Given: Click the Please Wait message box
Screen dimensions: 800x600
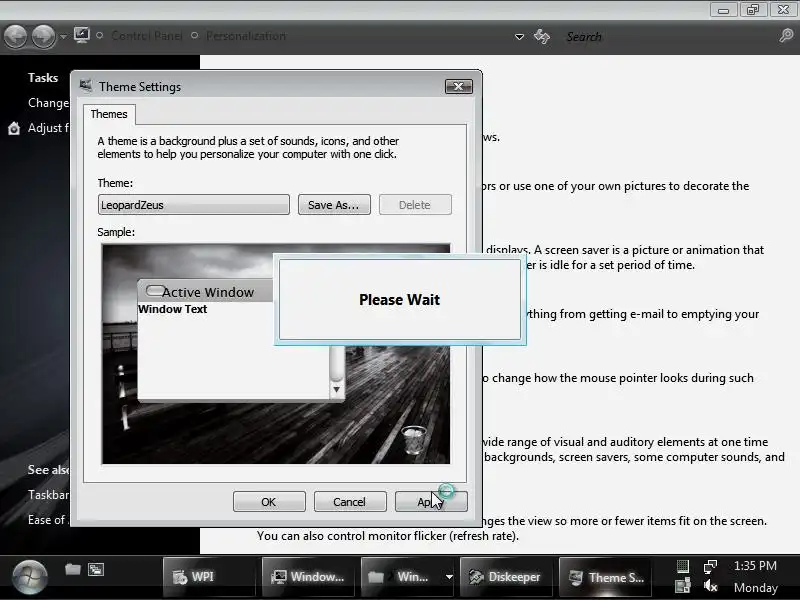Looking at the screenshot, I should [400, 299].
